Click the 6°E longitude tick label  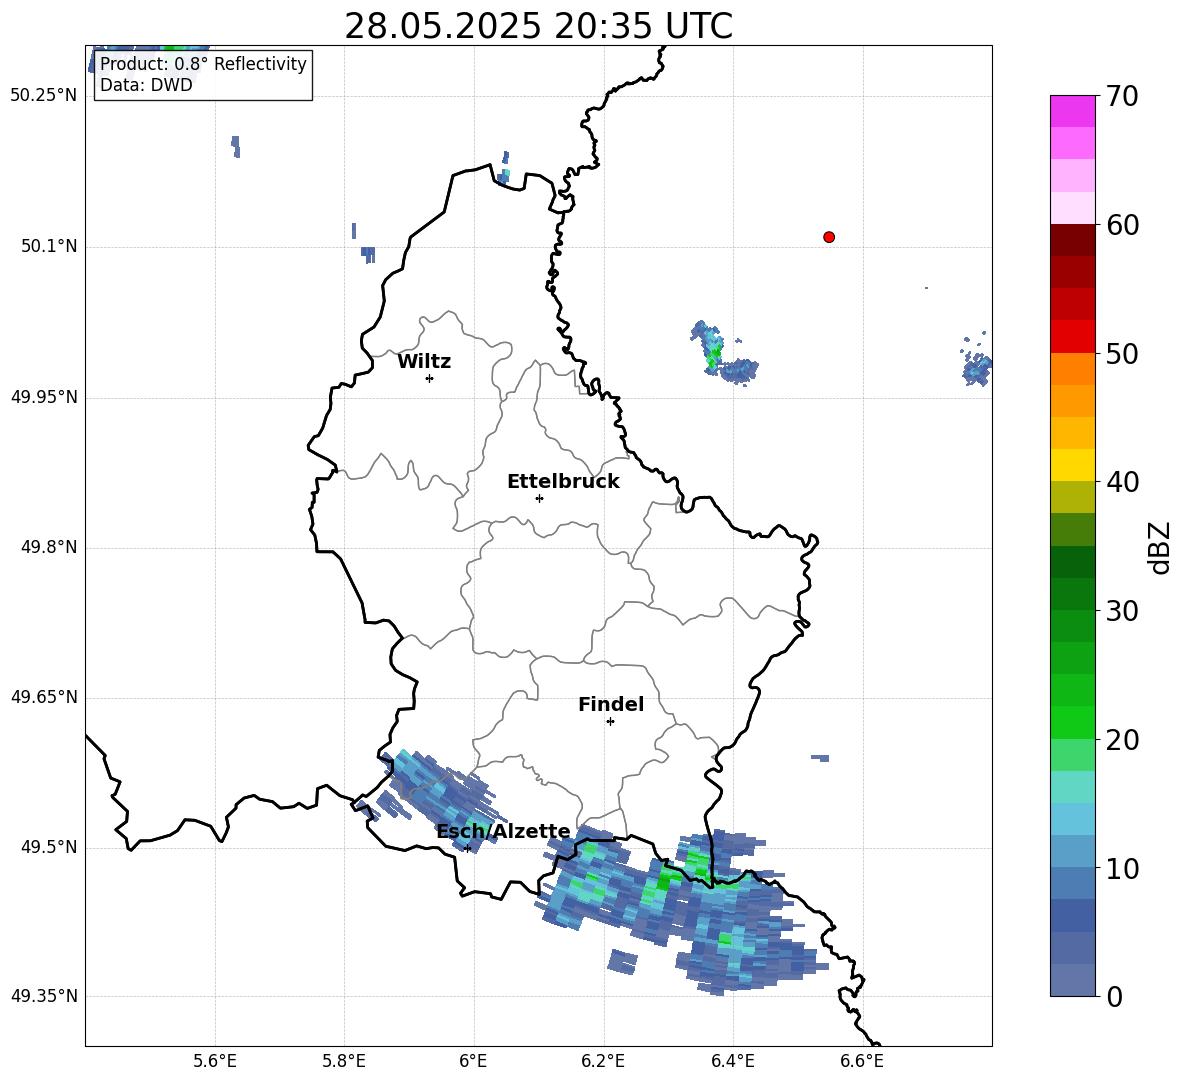coord(473,1061)
